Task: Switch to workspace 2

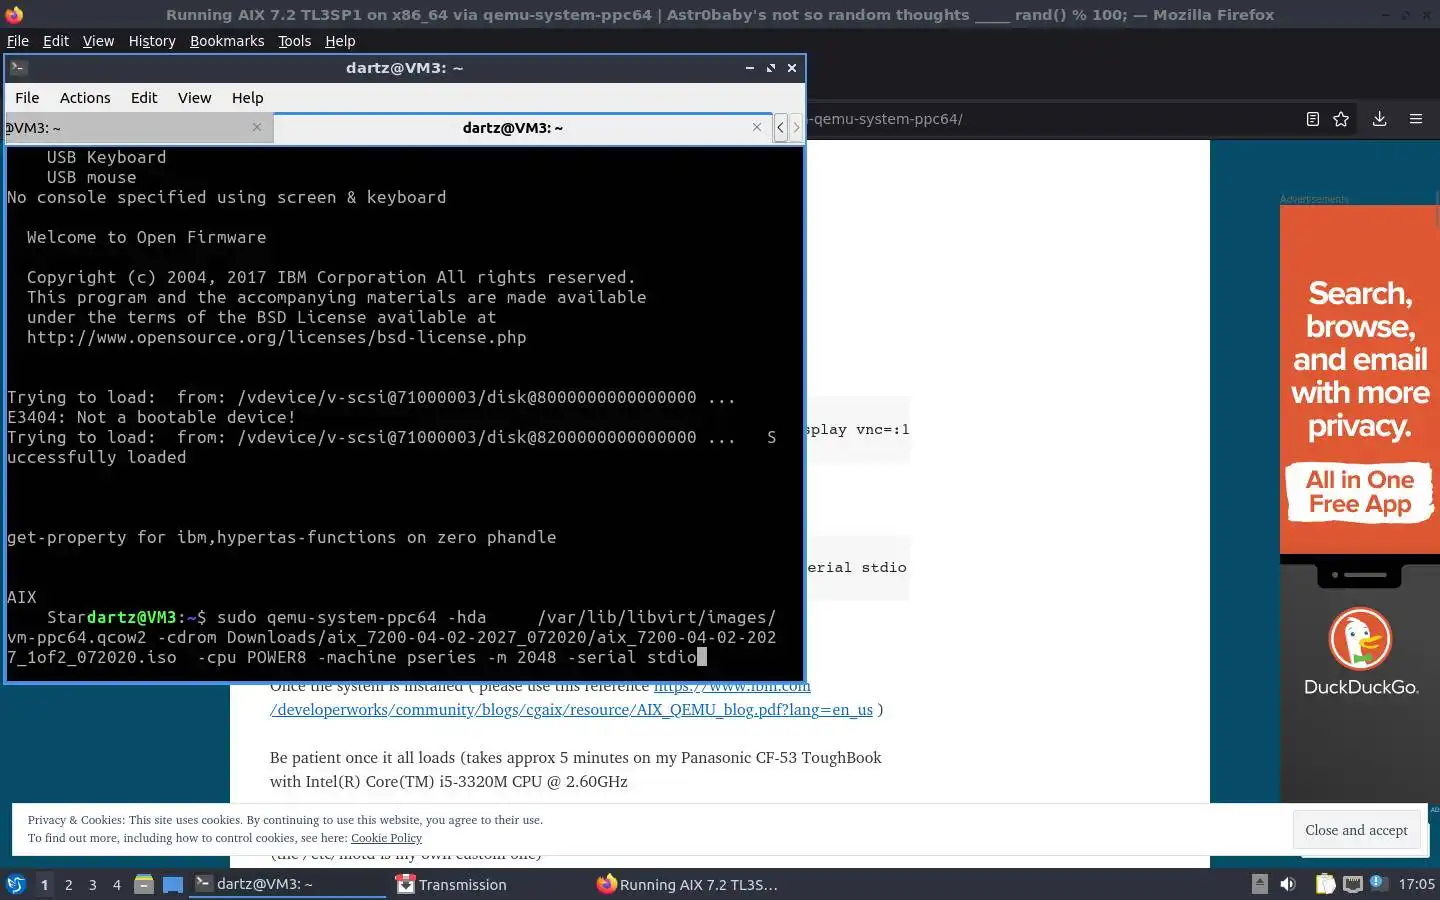Action: coord(68,884)
